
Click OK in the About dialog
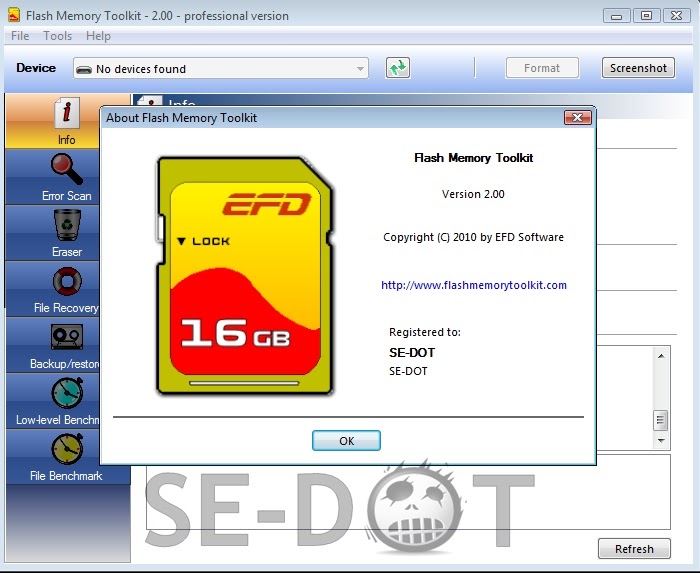point(346,440)
